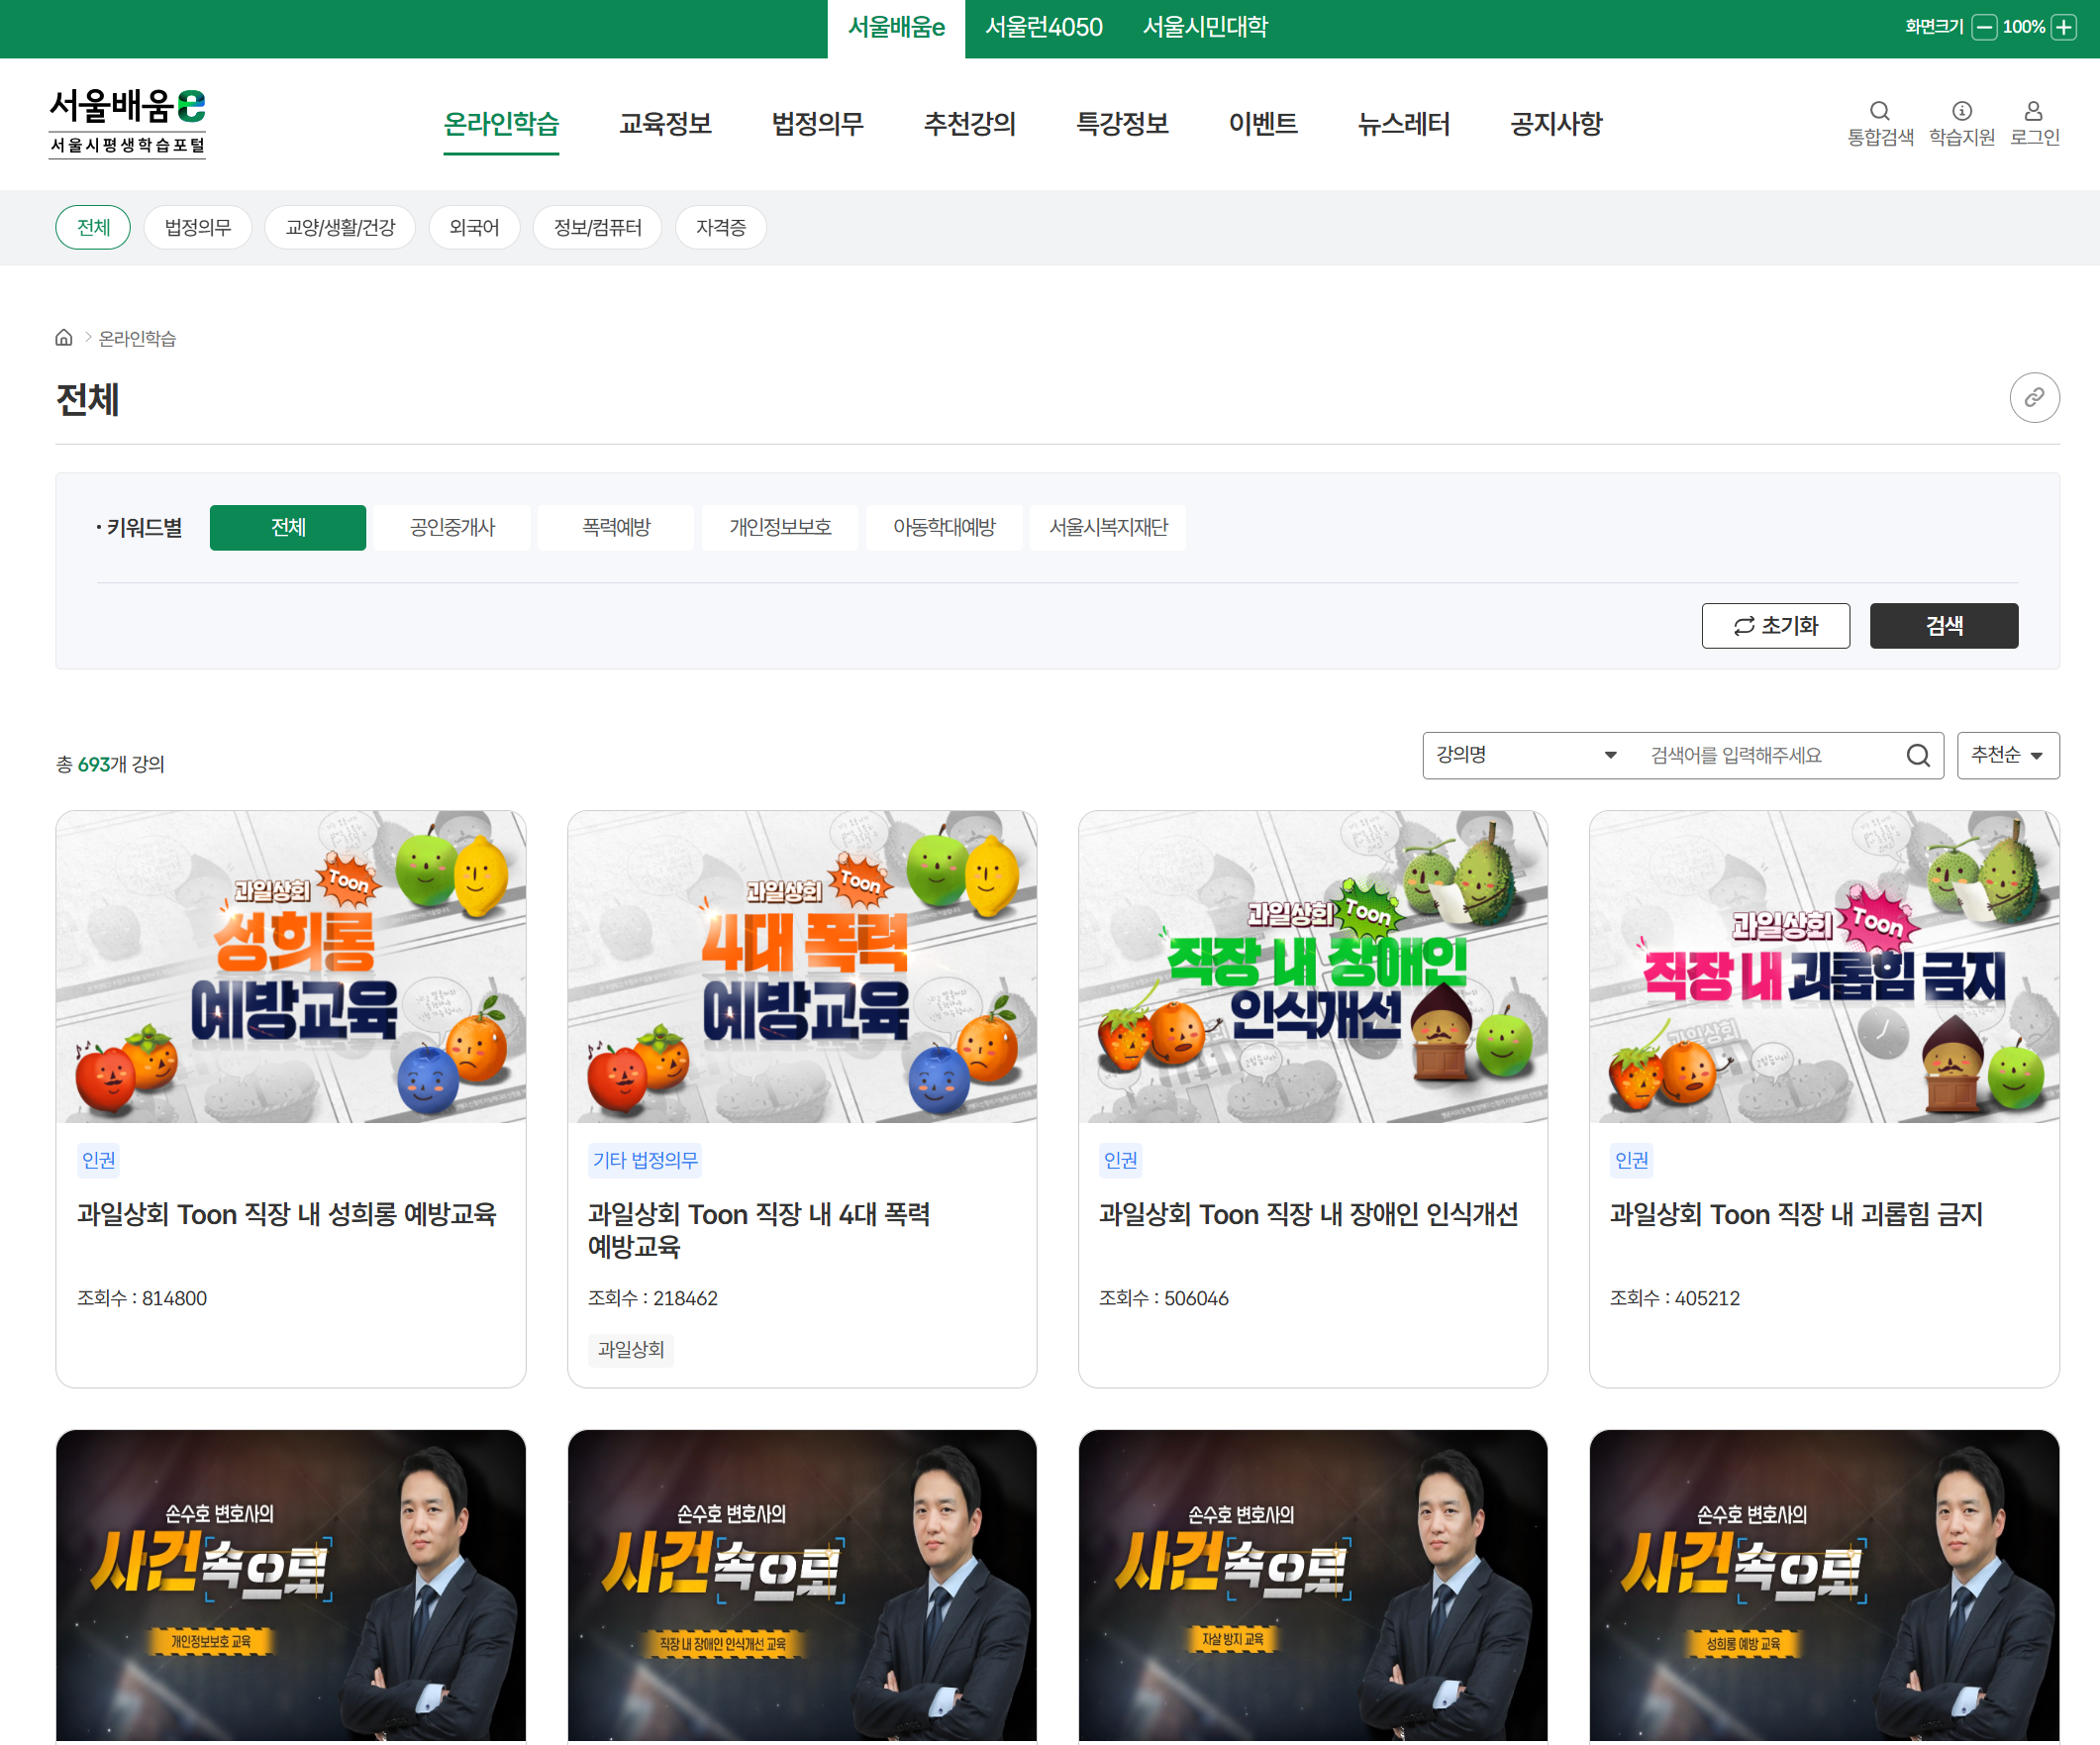The height and width of the screenshot is (1745, 2100).
Task: Click the 학습지원 info icon
Action: click(x=1961, y=111)
